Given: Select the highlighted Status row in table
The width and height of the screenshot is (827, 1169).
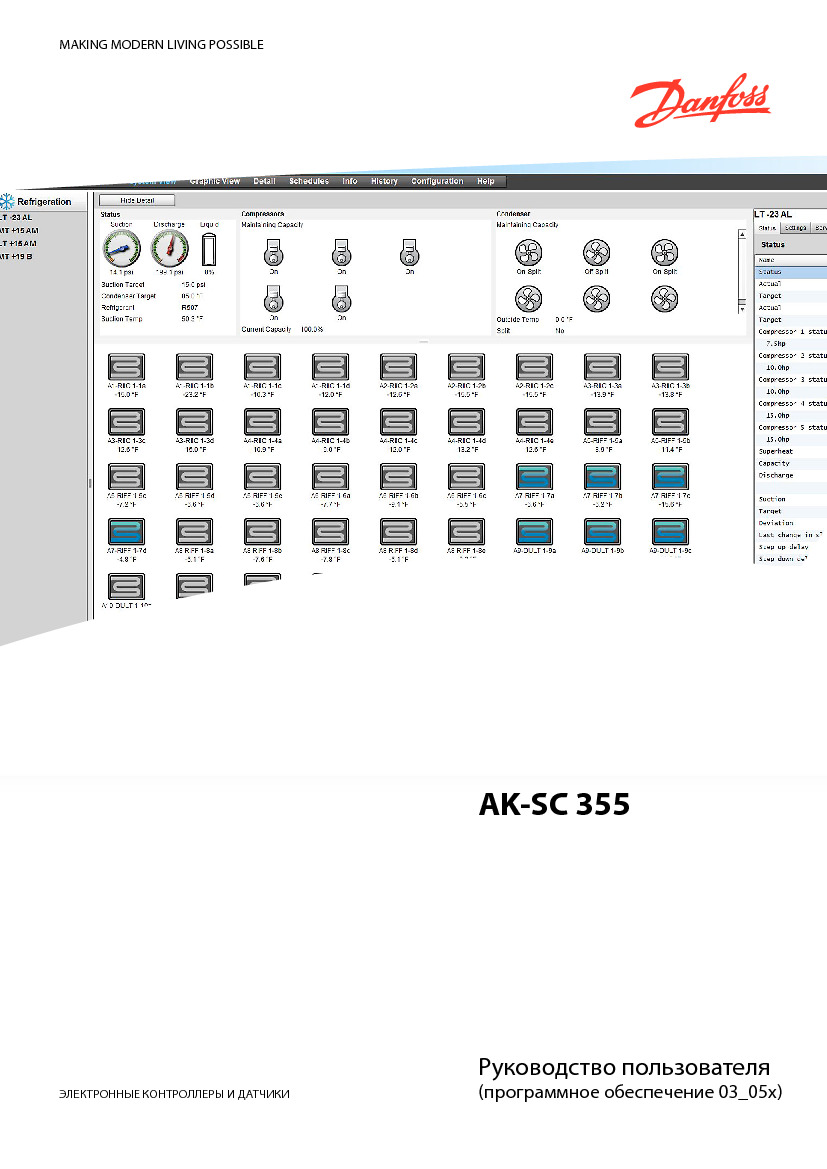Looking at the screenshot, I should [791, 272].
